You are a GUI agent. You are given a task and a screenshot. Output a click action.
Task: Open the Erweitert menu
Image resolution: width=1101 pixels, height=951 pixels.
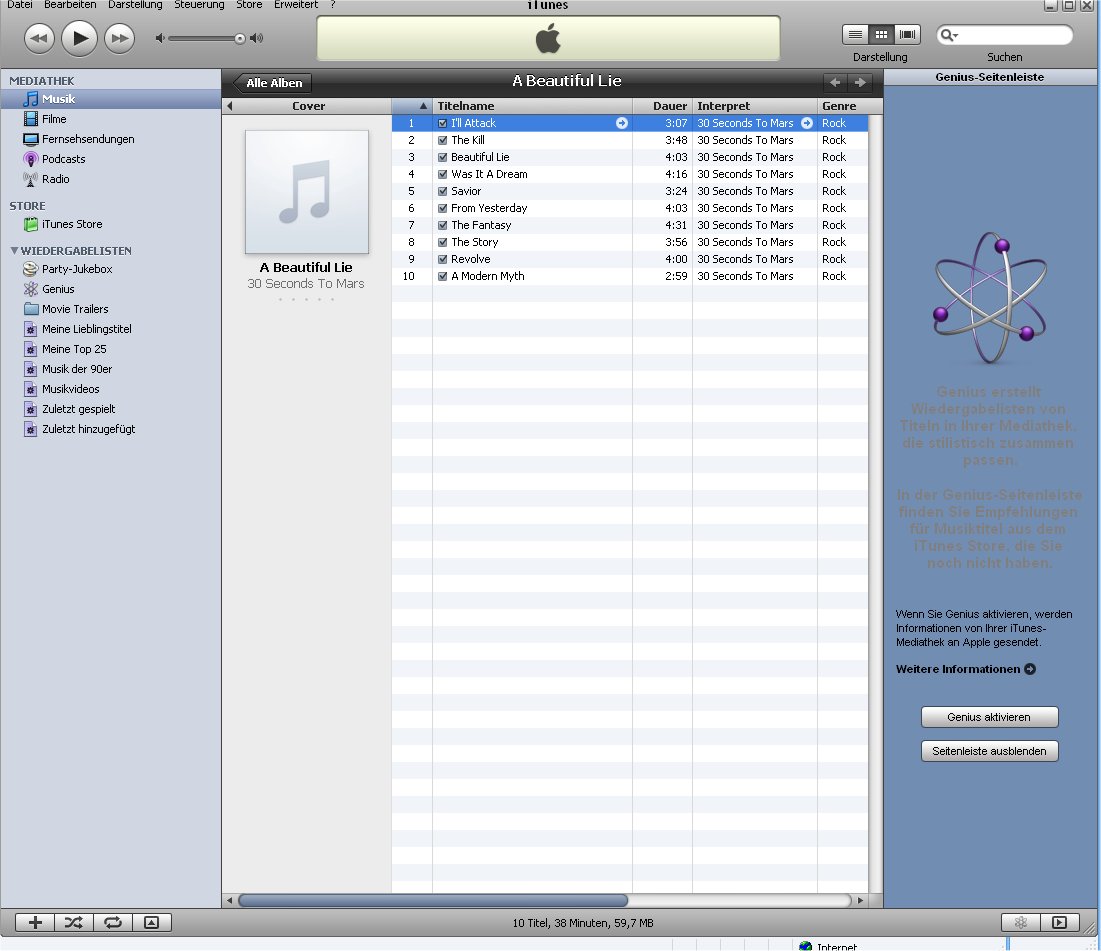pyautogui.click(x=296, y=5)
